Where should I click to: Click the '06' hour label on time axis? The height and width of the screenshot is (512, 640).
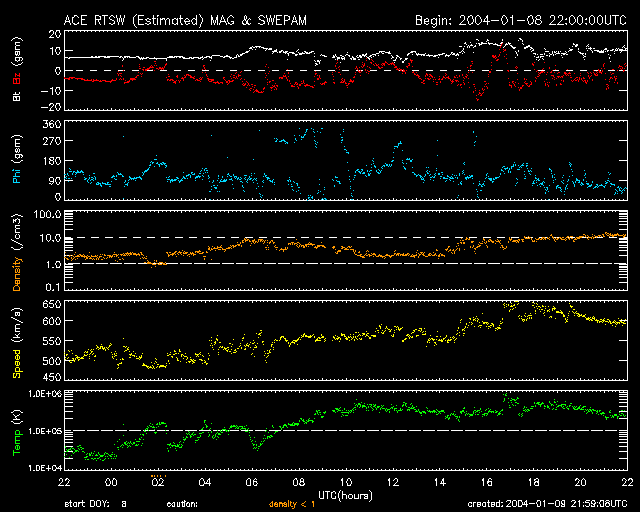252,482
